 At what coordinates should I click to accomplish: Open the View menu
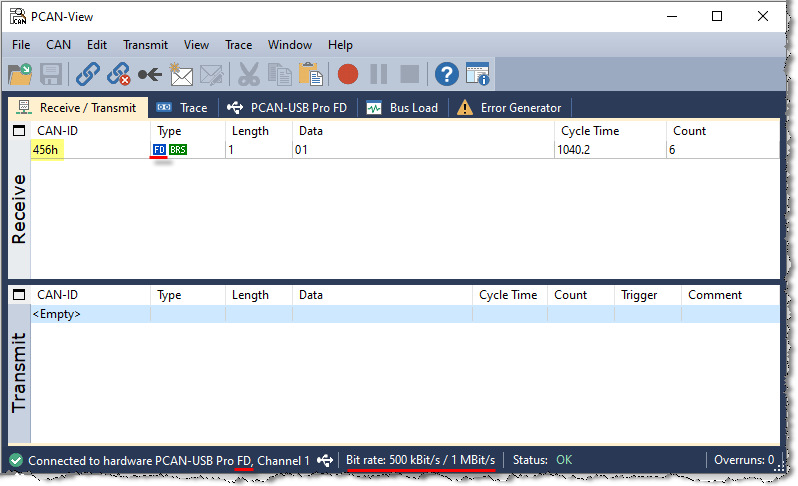pos(196,45)
